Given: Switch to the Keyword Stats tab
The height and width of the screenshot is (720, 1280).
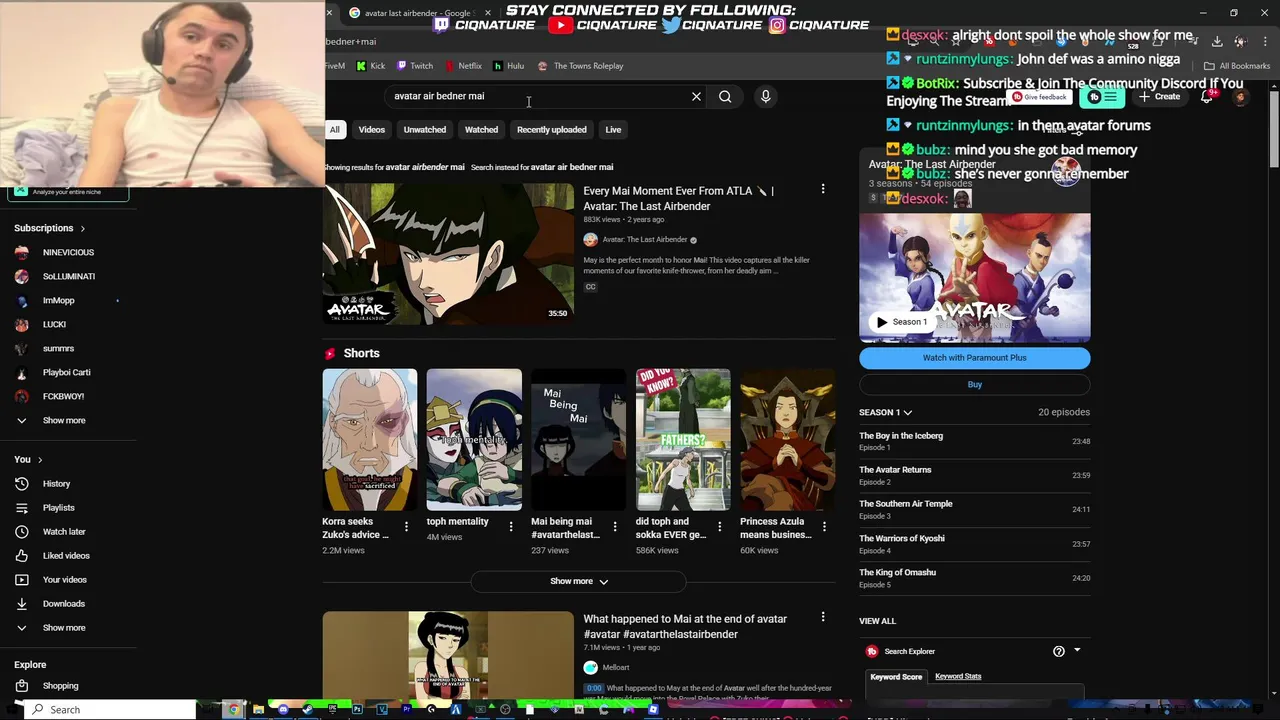Looking at the screenshot, I should coord(958,677).
